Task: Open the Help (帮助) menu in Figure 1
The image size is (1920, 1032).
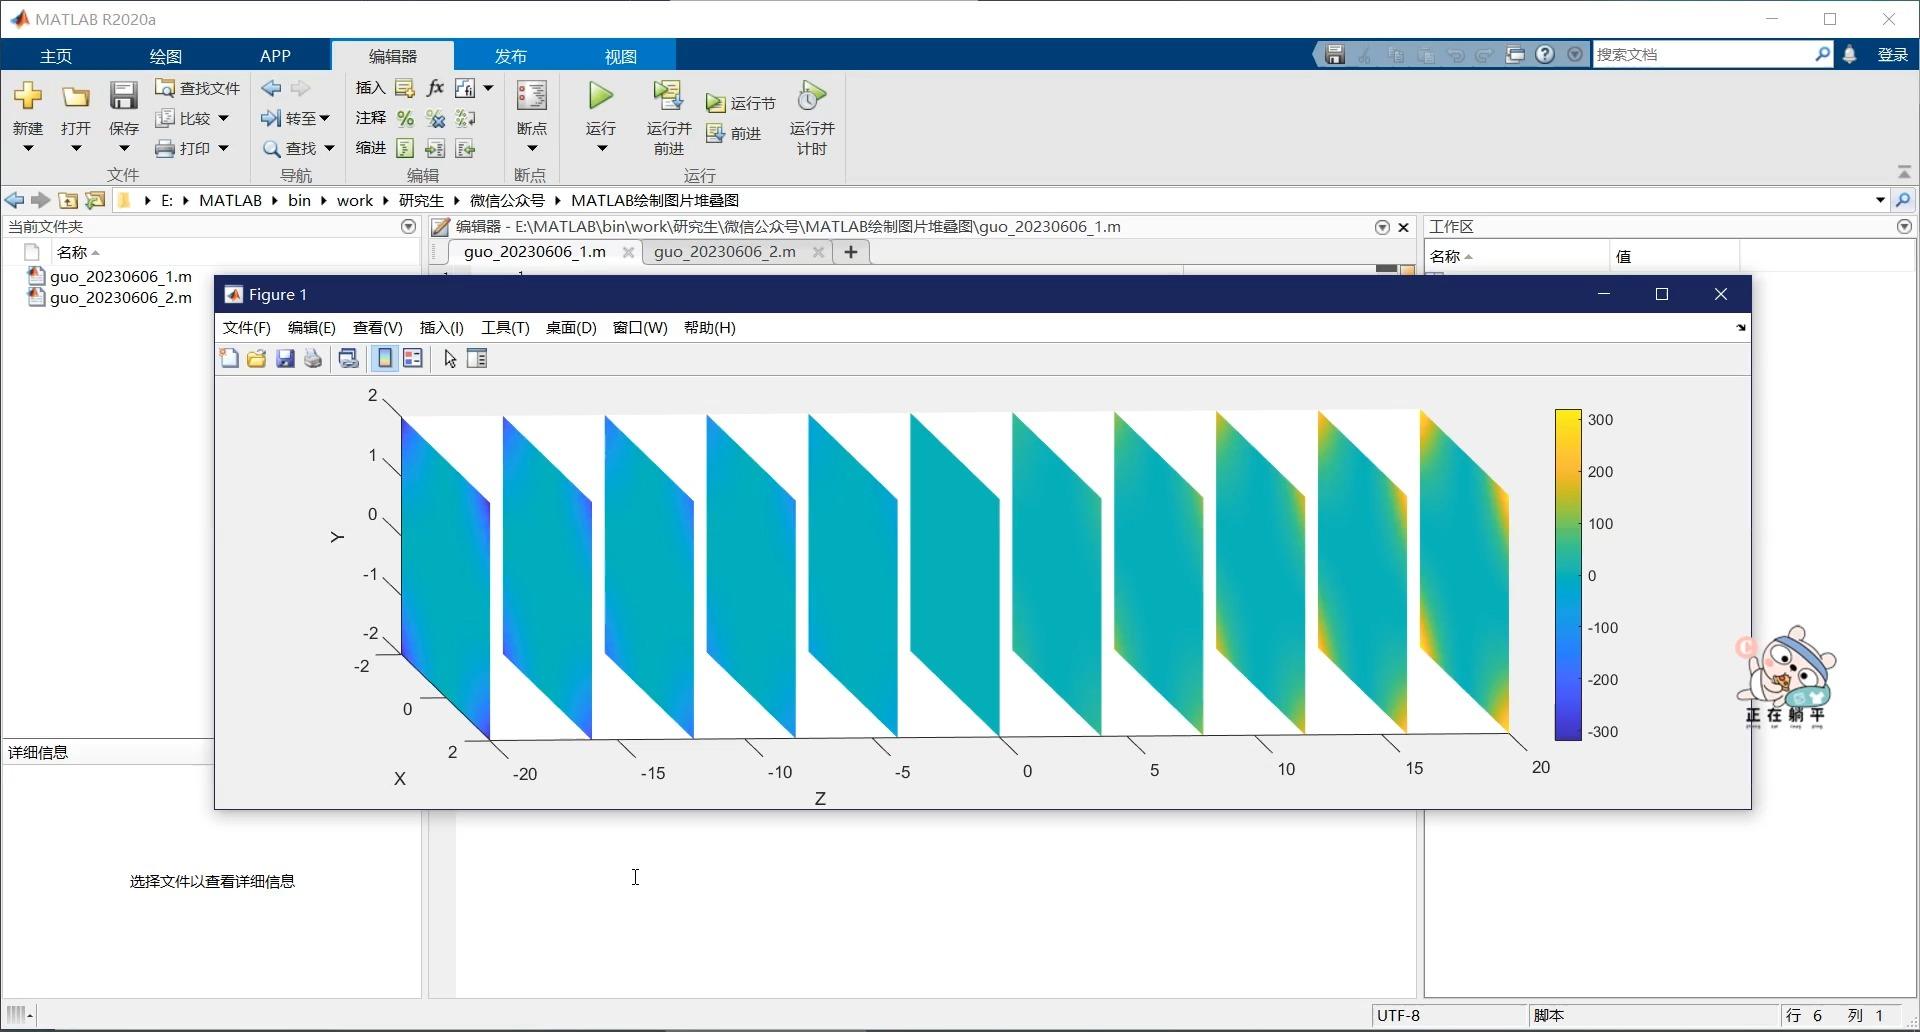Action: click(x=709, y=328)
